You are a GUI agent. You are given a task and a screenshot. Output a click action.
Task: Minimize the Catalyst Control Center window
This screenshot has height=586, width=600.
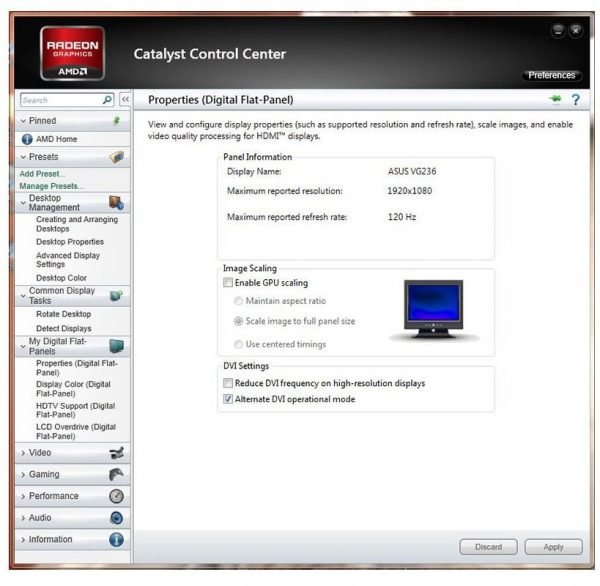(x=558, y=30)
